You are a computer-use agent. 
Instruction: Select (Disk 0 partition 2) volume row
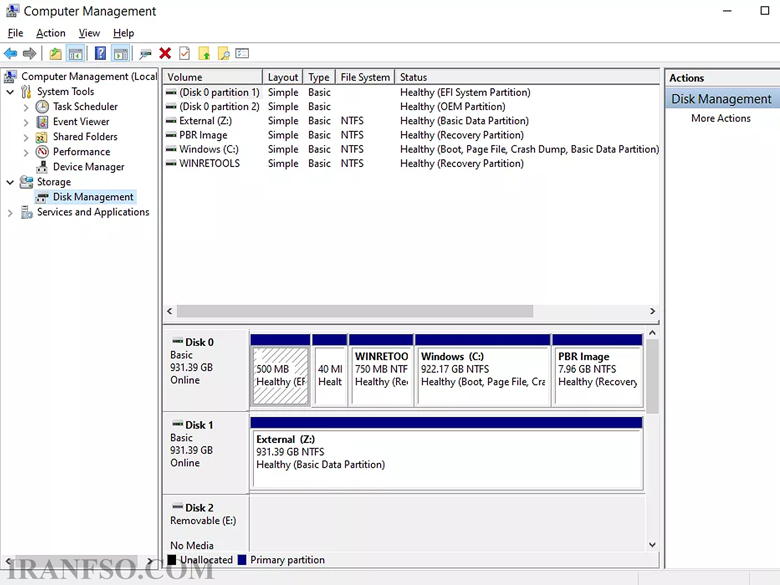(x=412, y=106)
